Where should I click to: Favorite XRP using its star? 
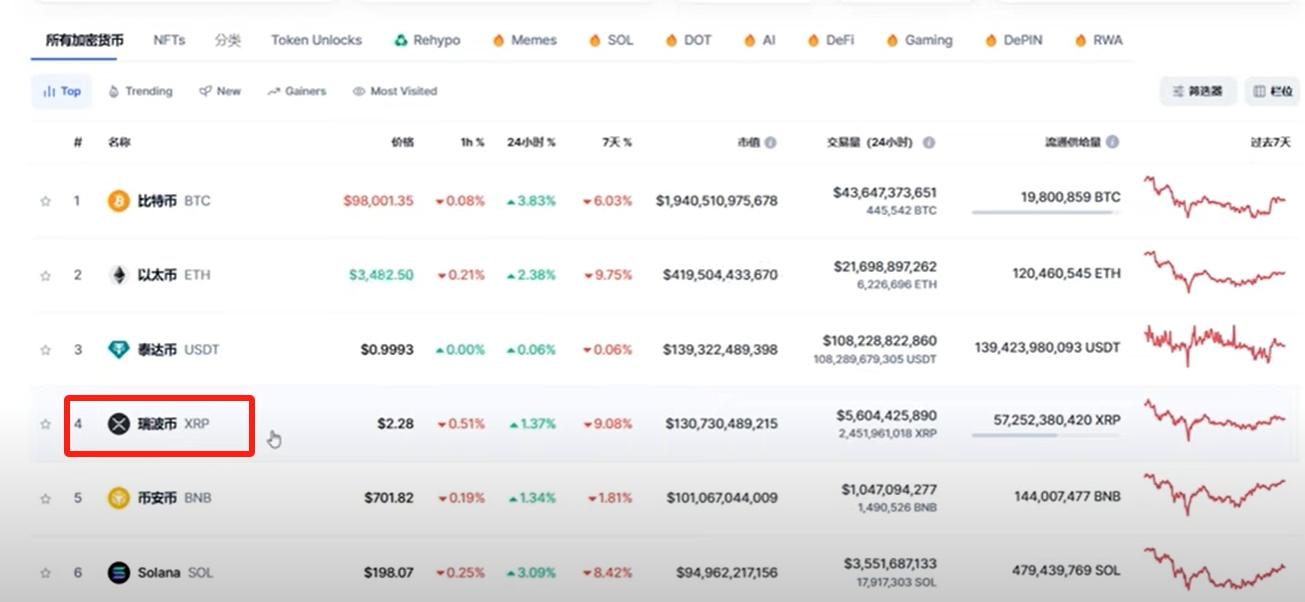[x=45, y=424]
